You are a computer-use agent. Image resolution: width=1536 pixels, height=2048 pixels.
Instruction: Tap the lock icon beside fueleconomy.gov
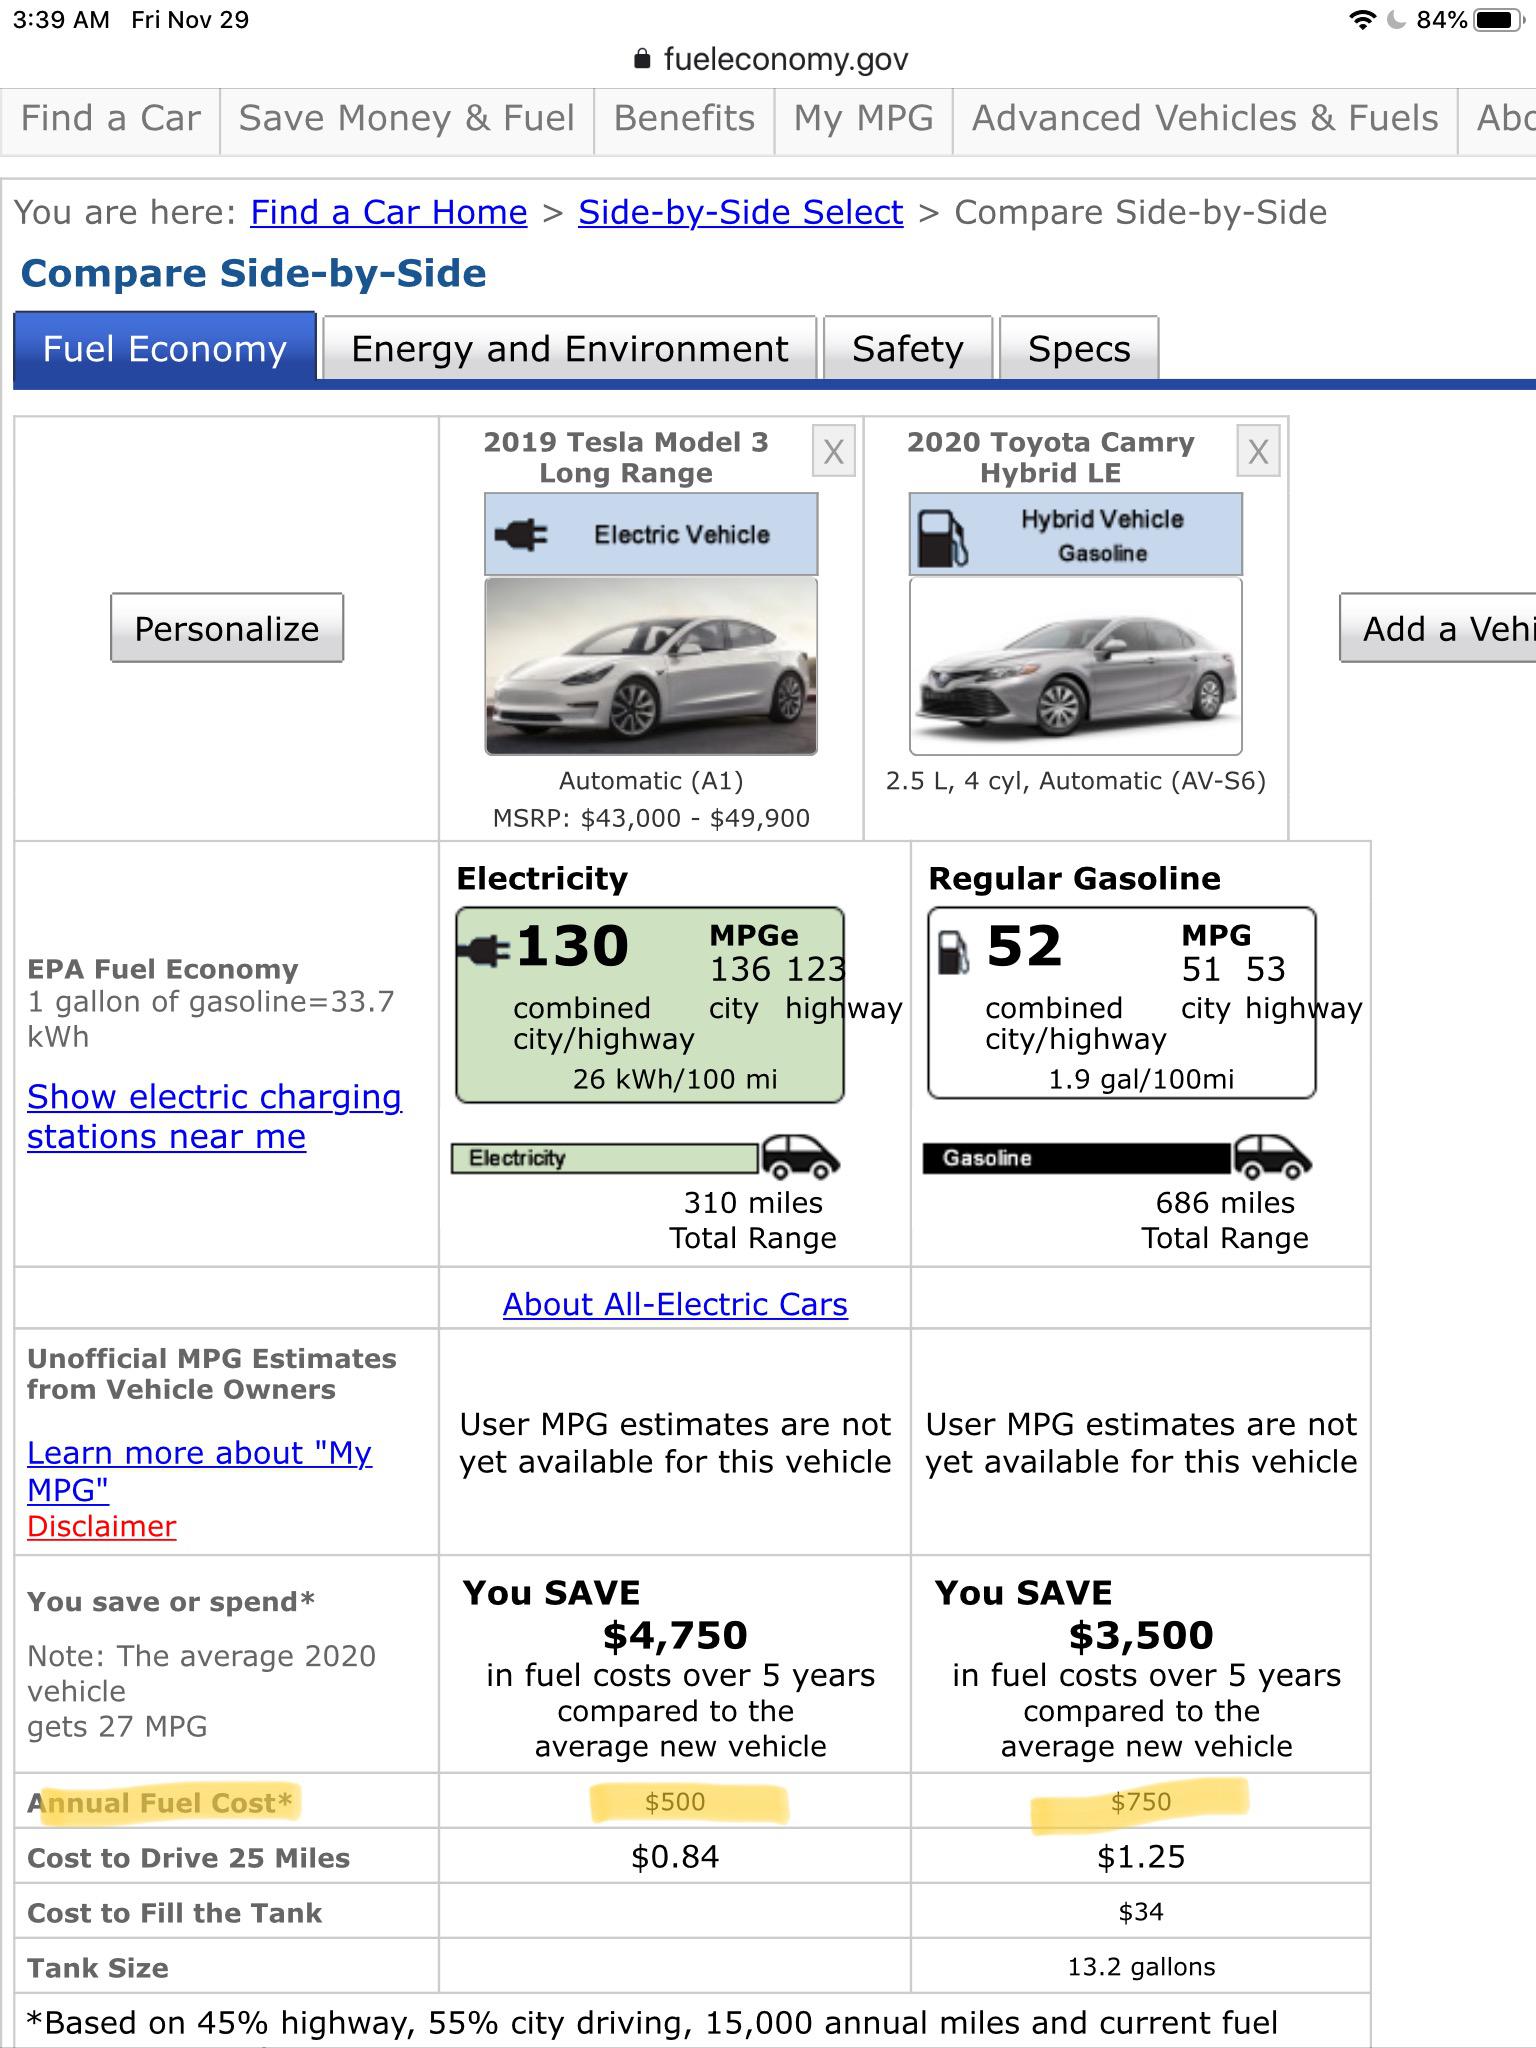[x=642, y=59]
